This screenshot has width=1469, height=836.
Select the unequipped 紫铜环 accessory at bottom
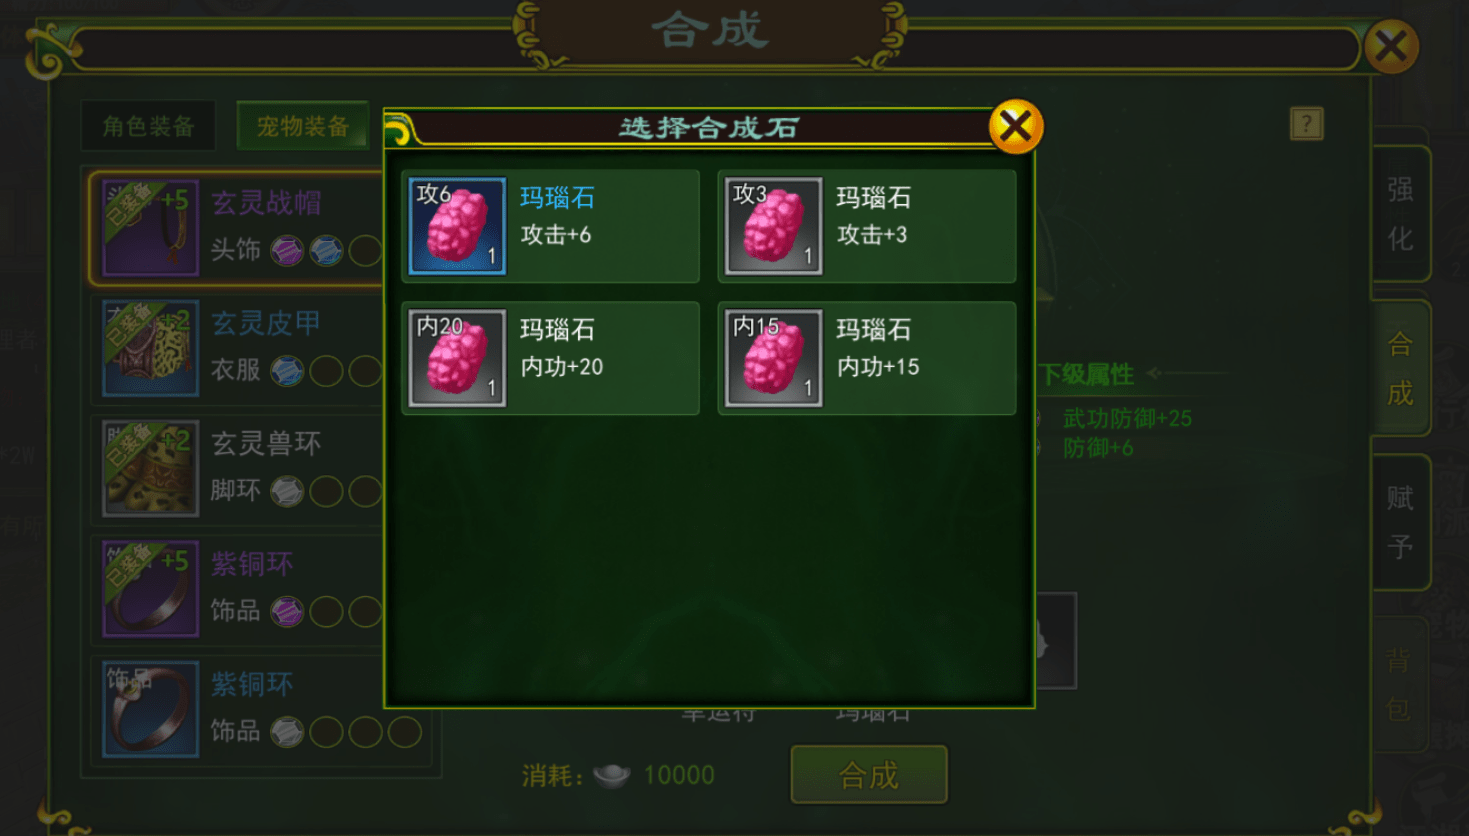tap(150, 709)
